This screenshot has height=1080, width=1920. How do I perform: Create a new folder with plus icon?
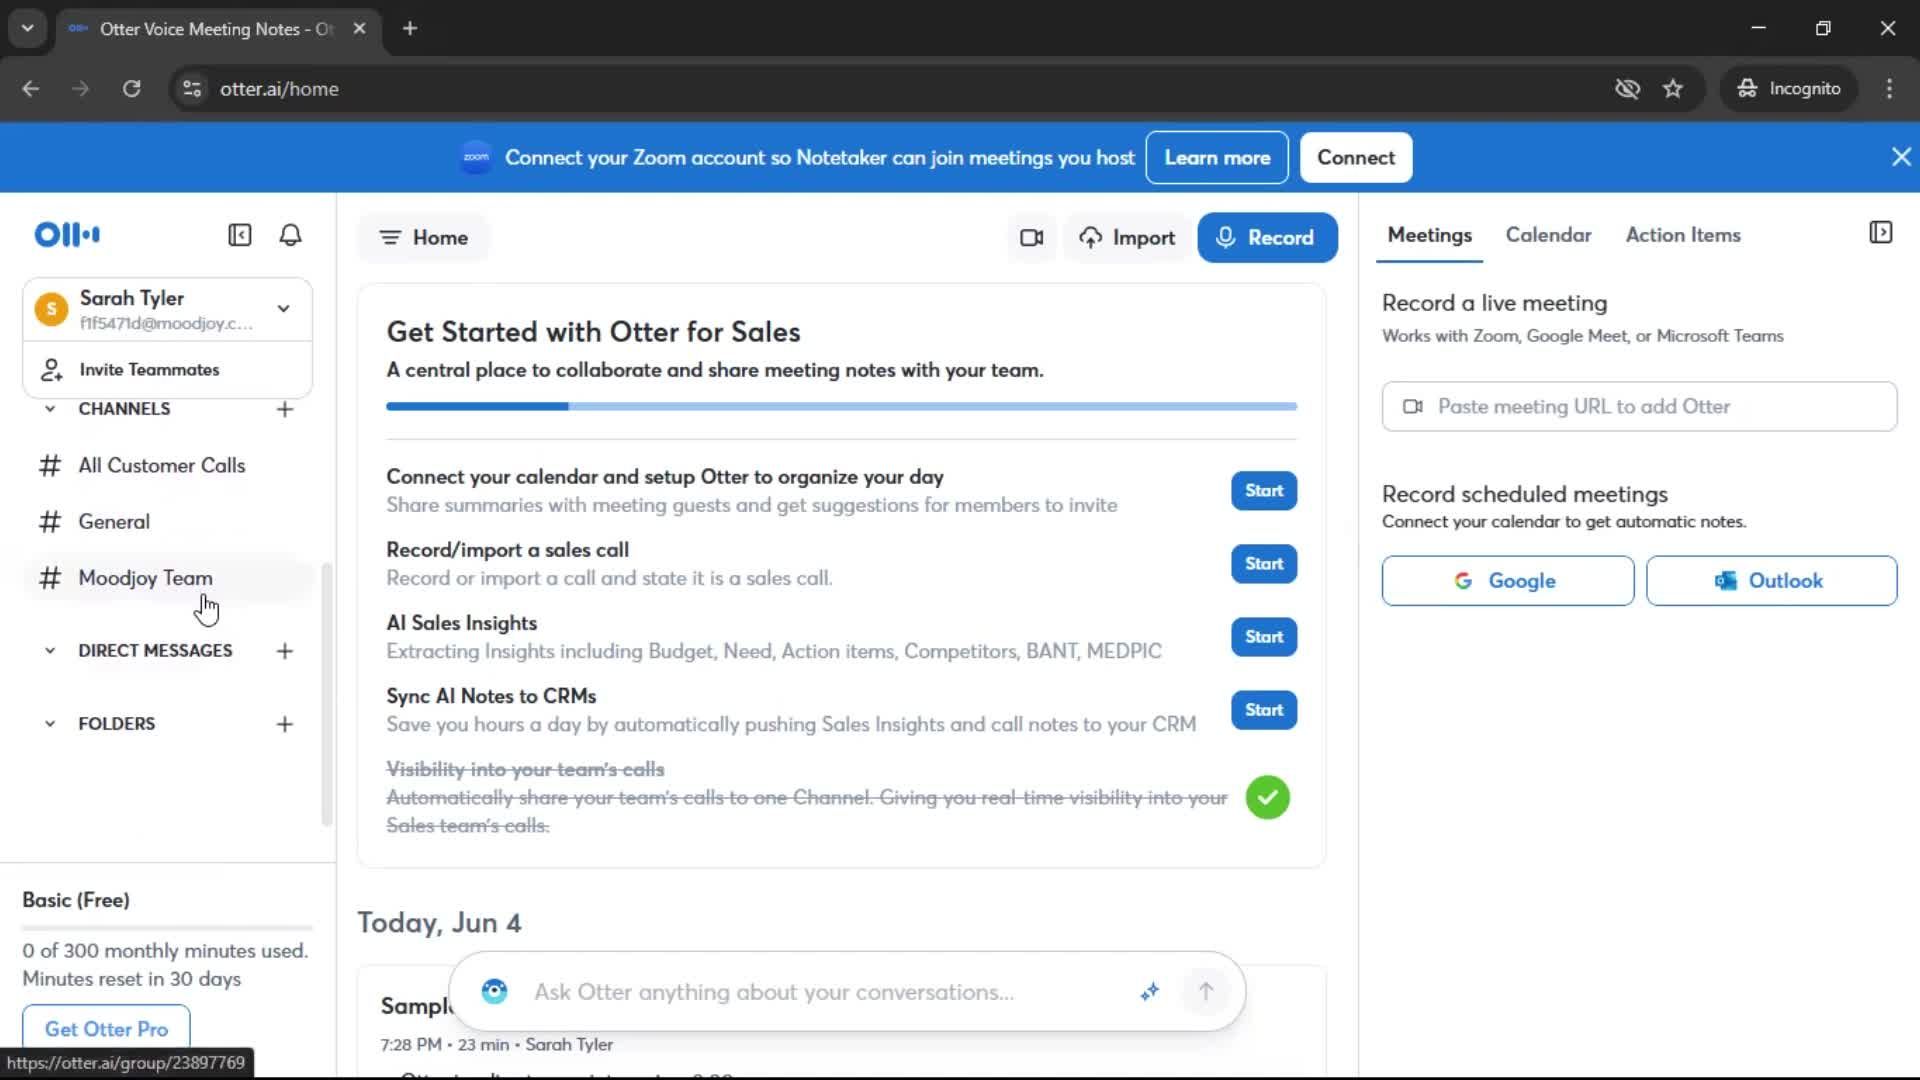click(x=285, y=724)
